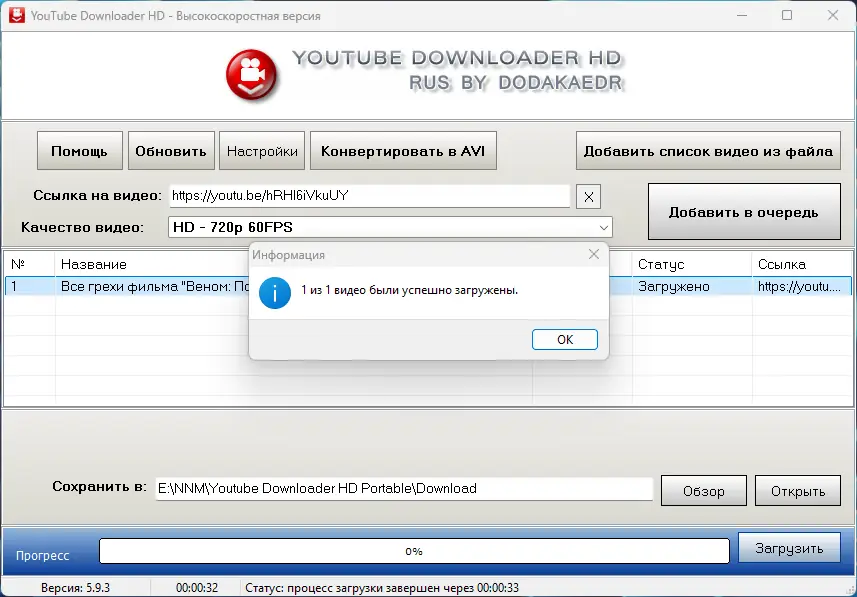Click the 'Сохранить в' path input field
This screenshot has width=857, height=597.
[400, 489]
